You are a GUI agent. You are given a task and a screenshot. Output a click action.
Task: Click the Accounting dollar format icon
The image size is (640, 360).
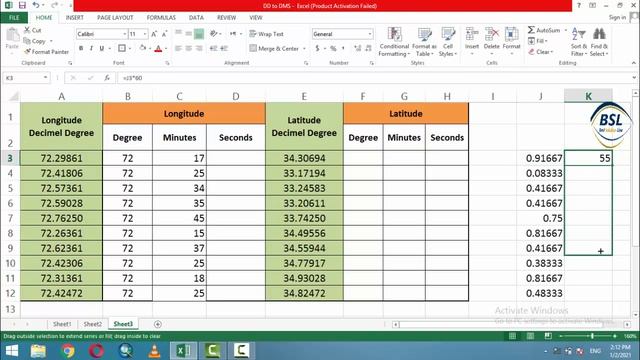coord(317,48)
